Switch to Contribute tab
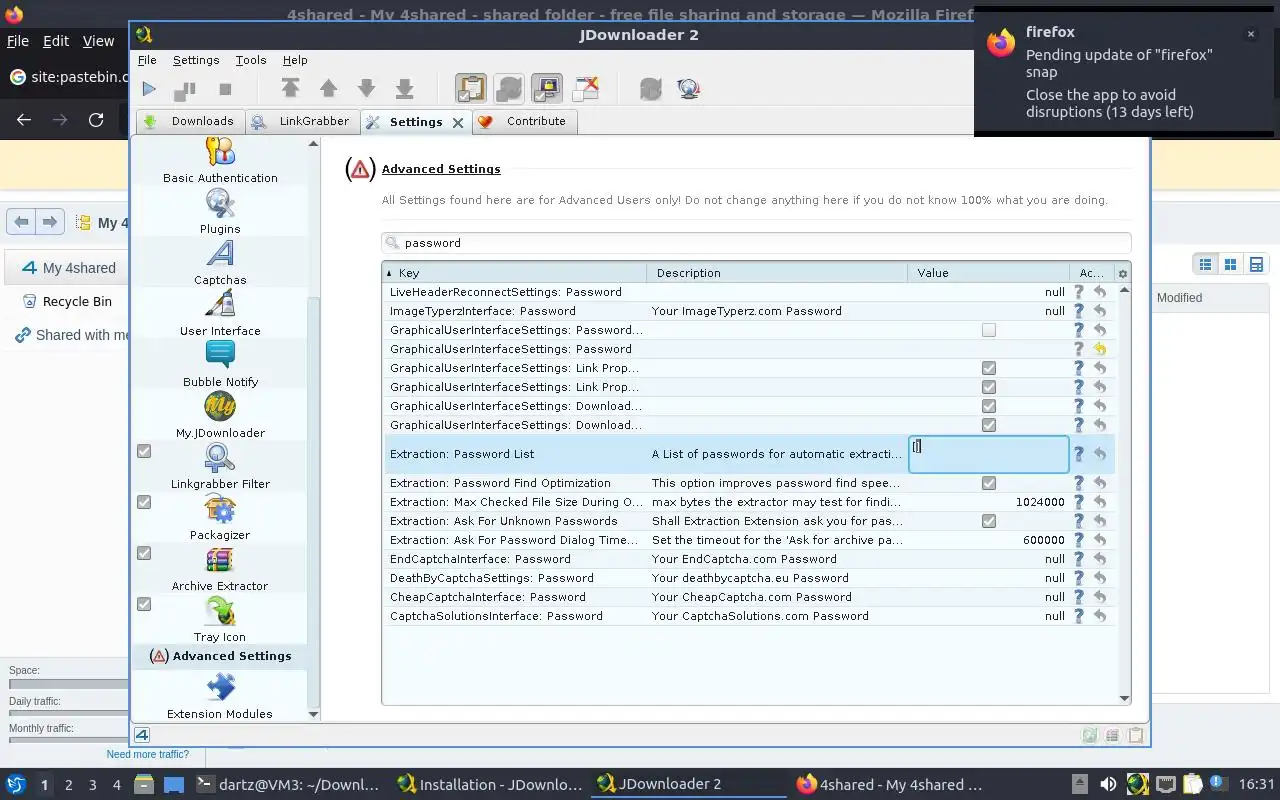This screenshot has width=1280, height=800. (x=524, y=121)
